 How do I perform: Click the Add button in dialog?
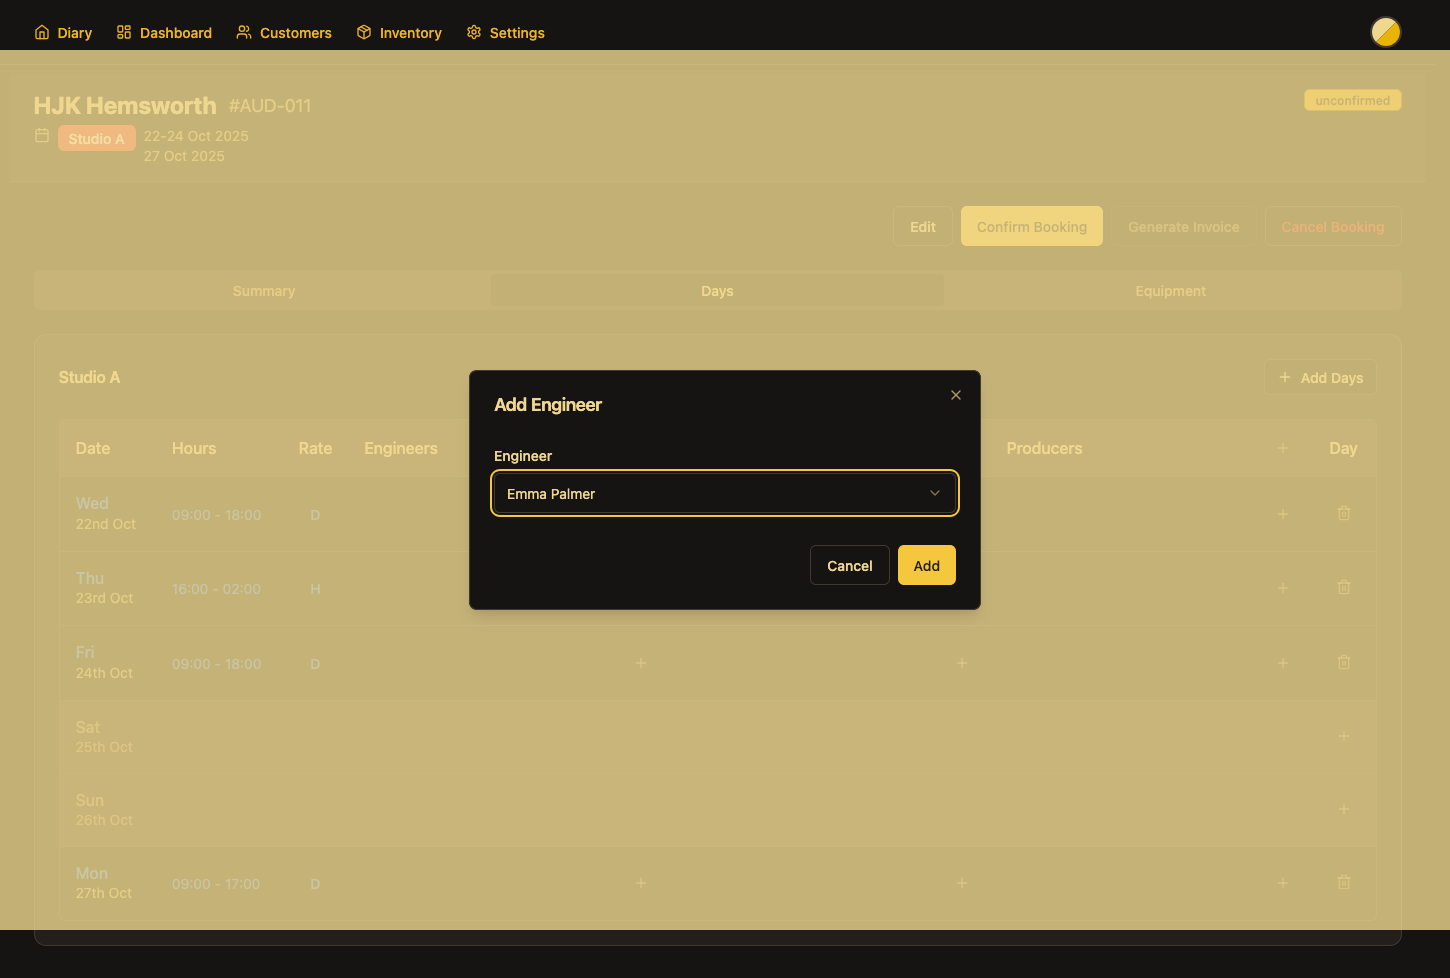[926, 565]
